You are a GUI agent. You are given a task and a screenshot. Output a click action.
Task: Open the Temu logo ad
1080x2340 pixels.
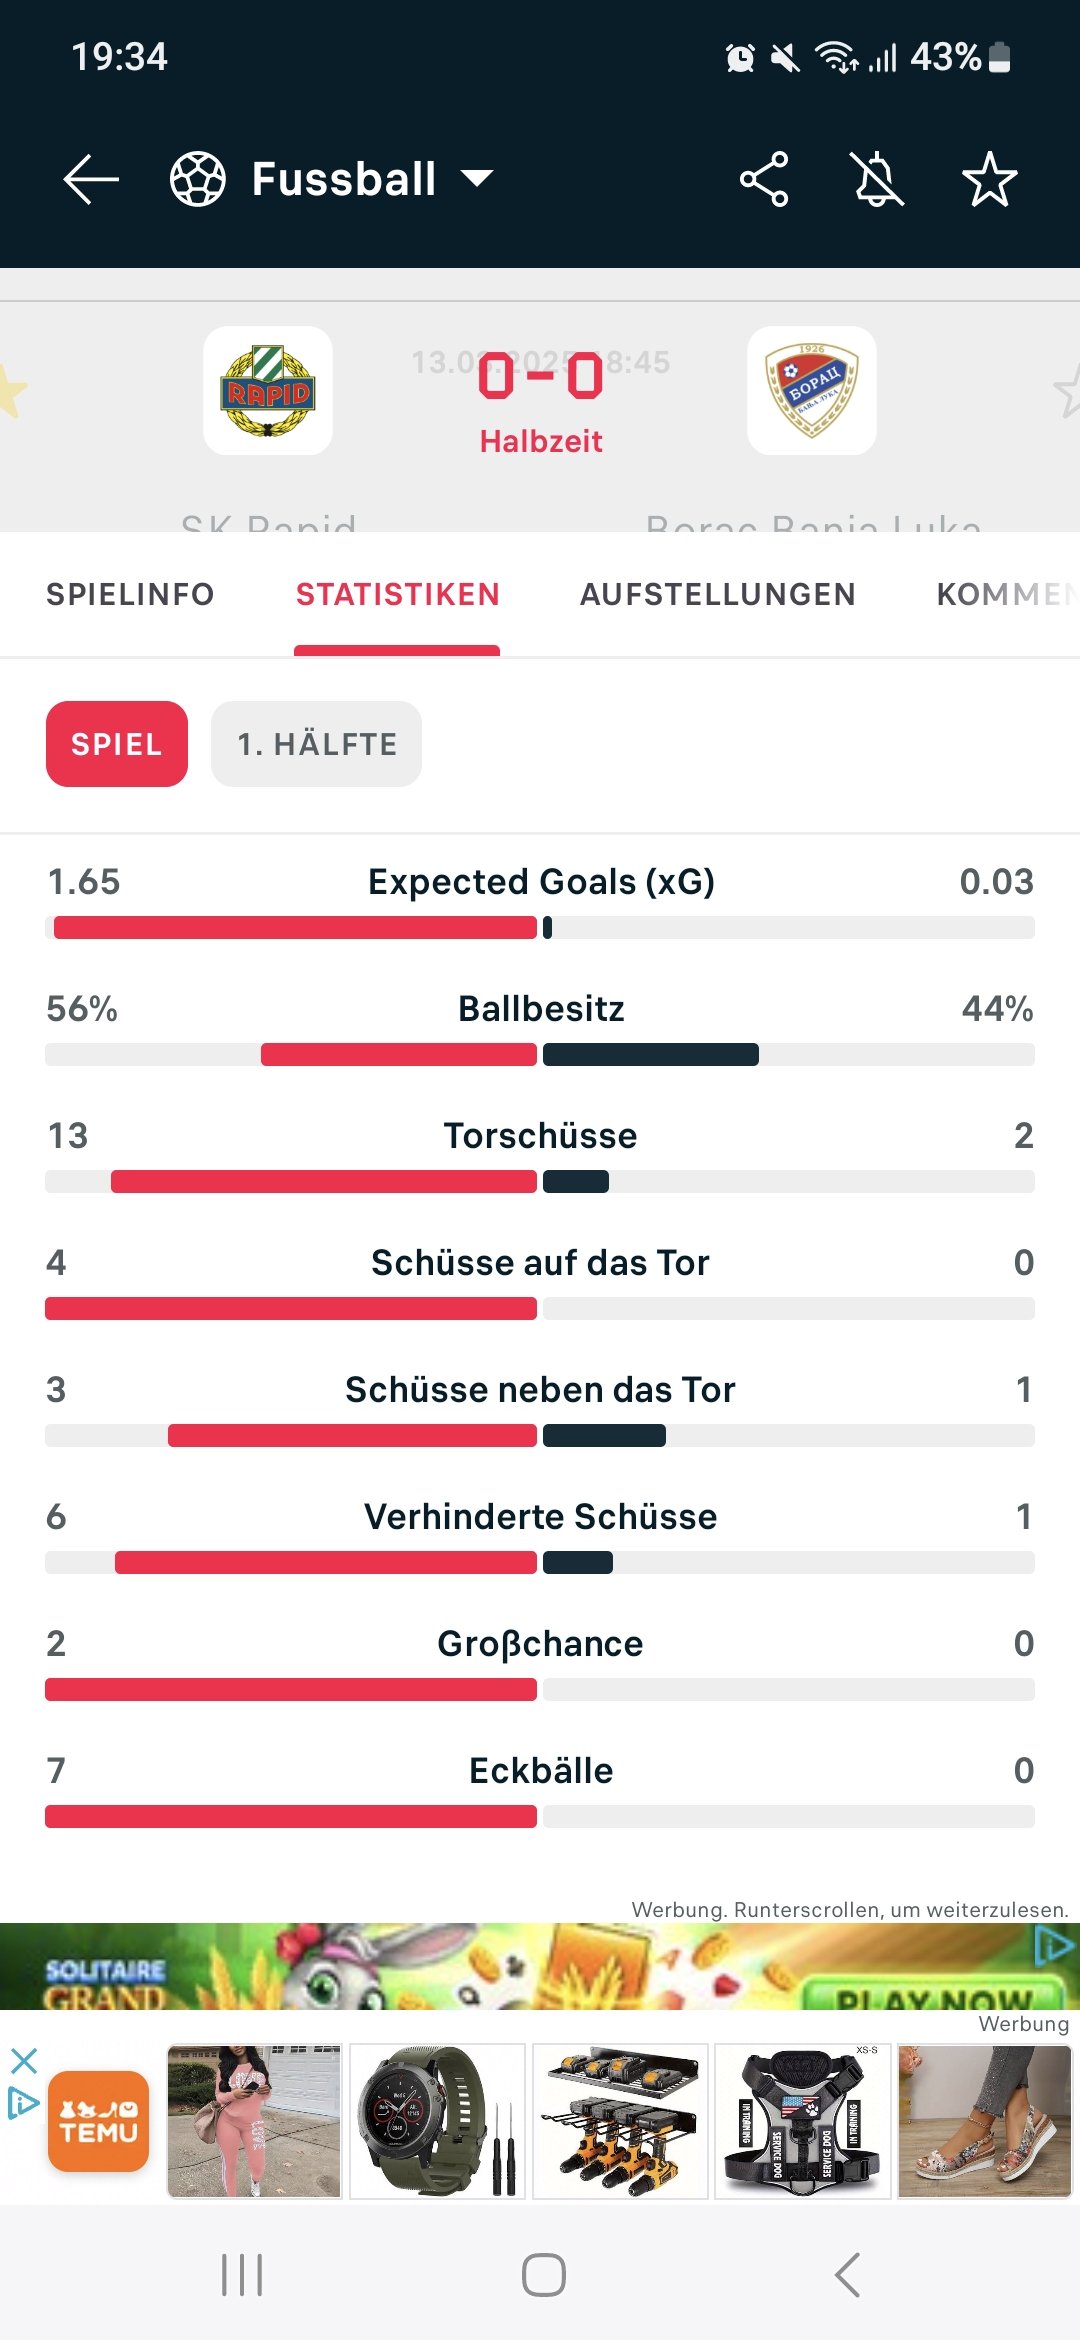(98, 2121)
